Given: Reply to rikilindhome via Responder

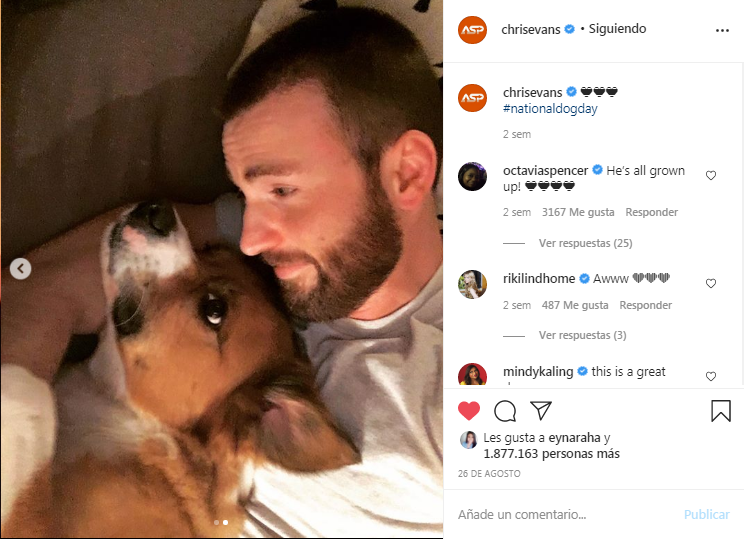Looking at the screenshot, I should pyautogui.click(x=645, y=305).
